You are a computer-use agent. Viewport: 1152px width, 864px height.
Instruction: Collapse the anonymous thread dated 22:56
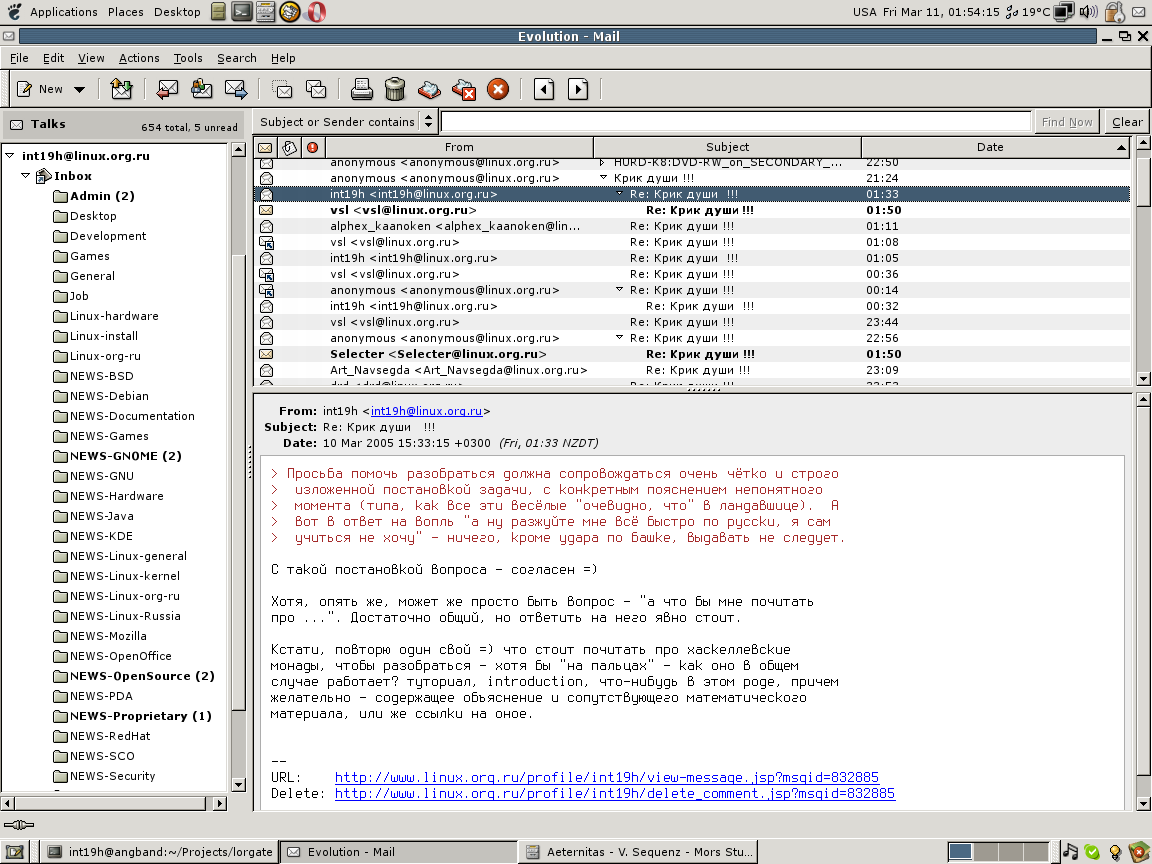619,338
